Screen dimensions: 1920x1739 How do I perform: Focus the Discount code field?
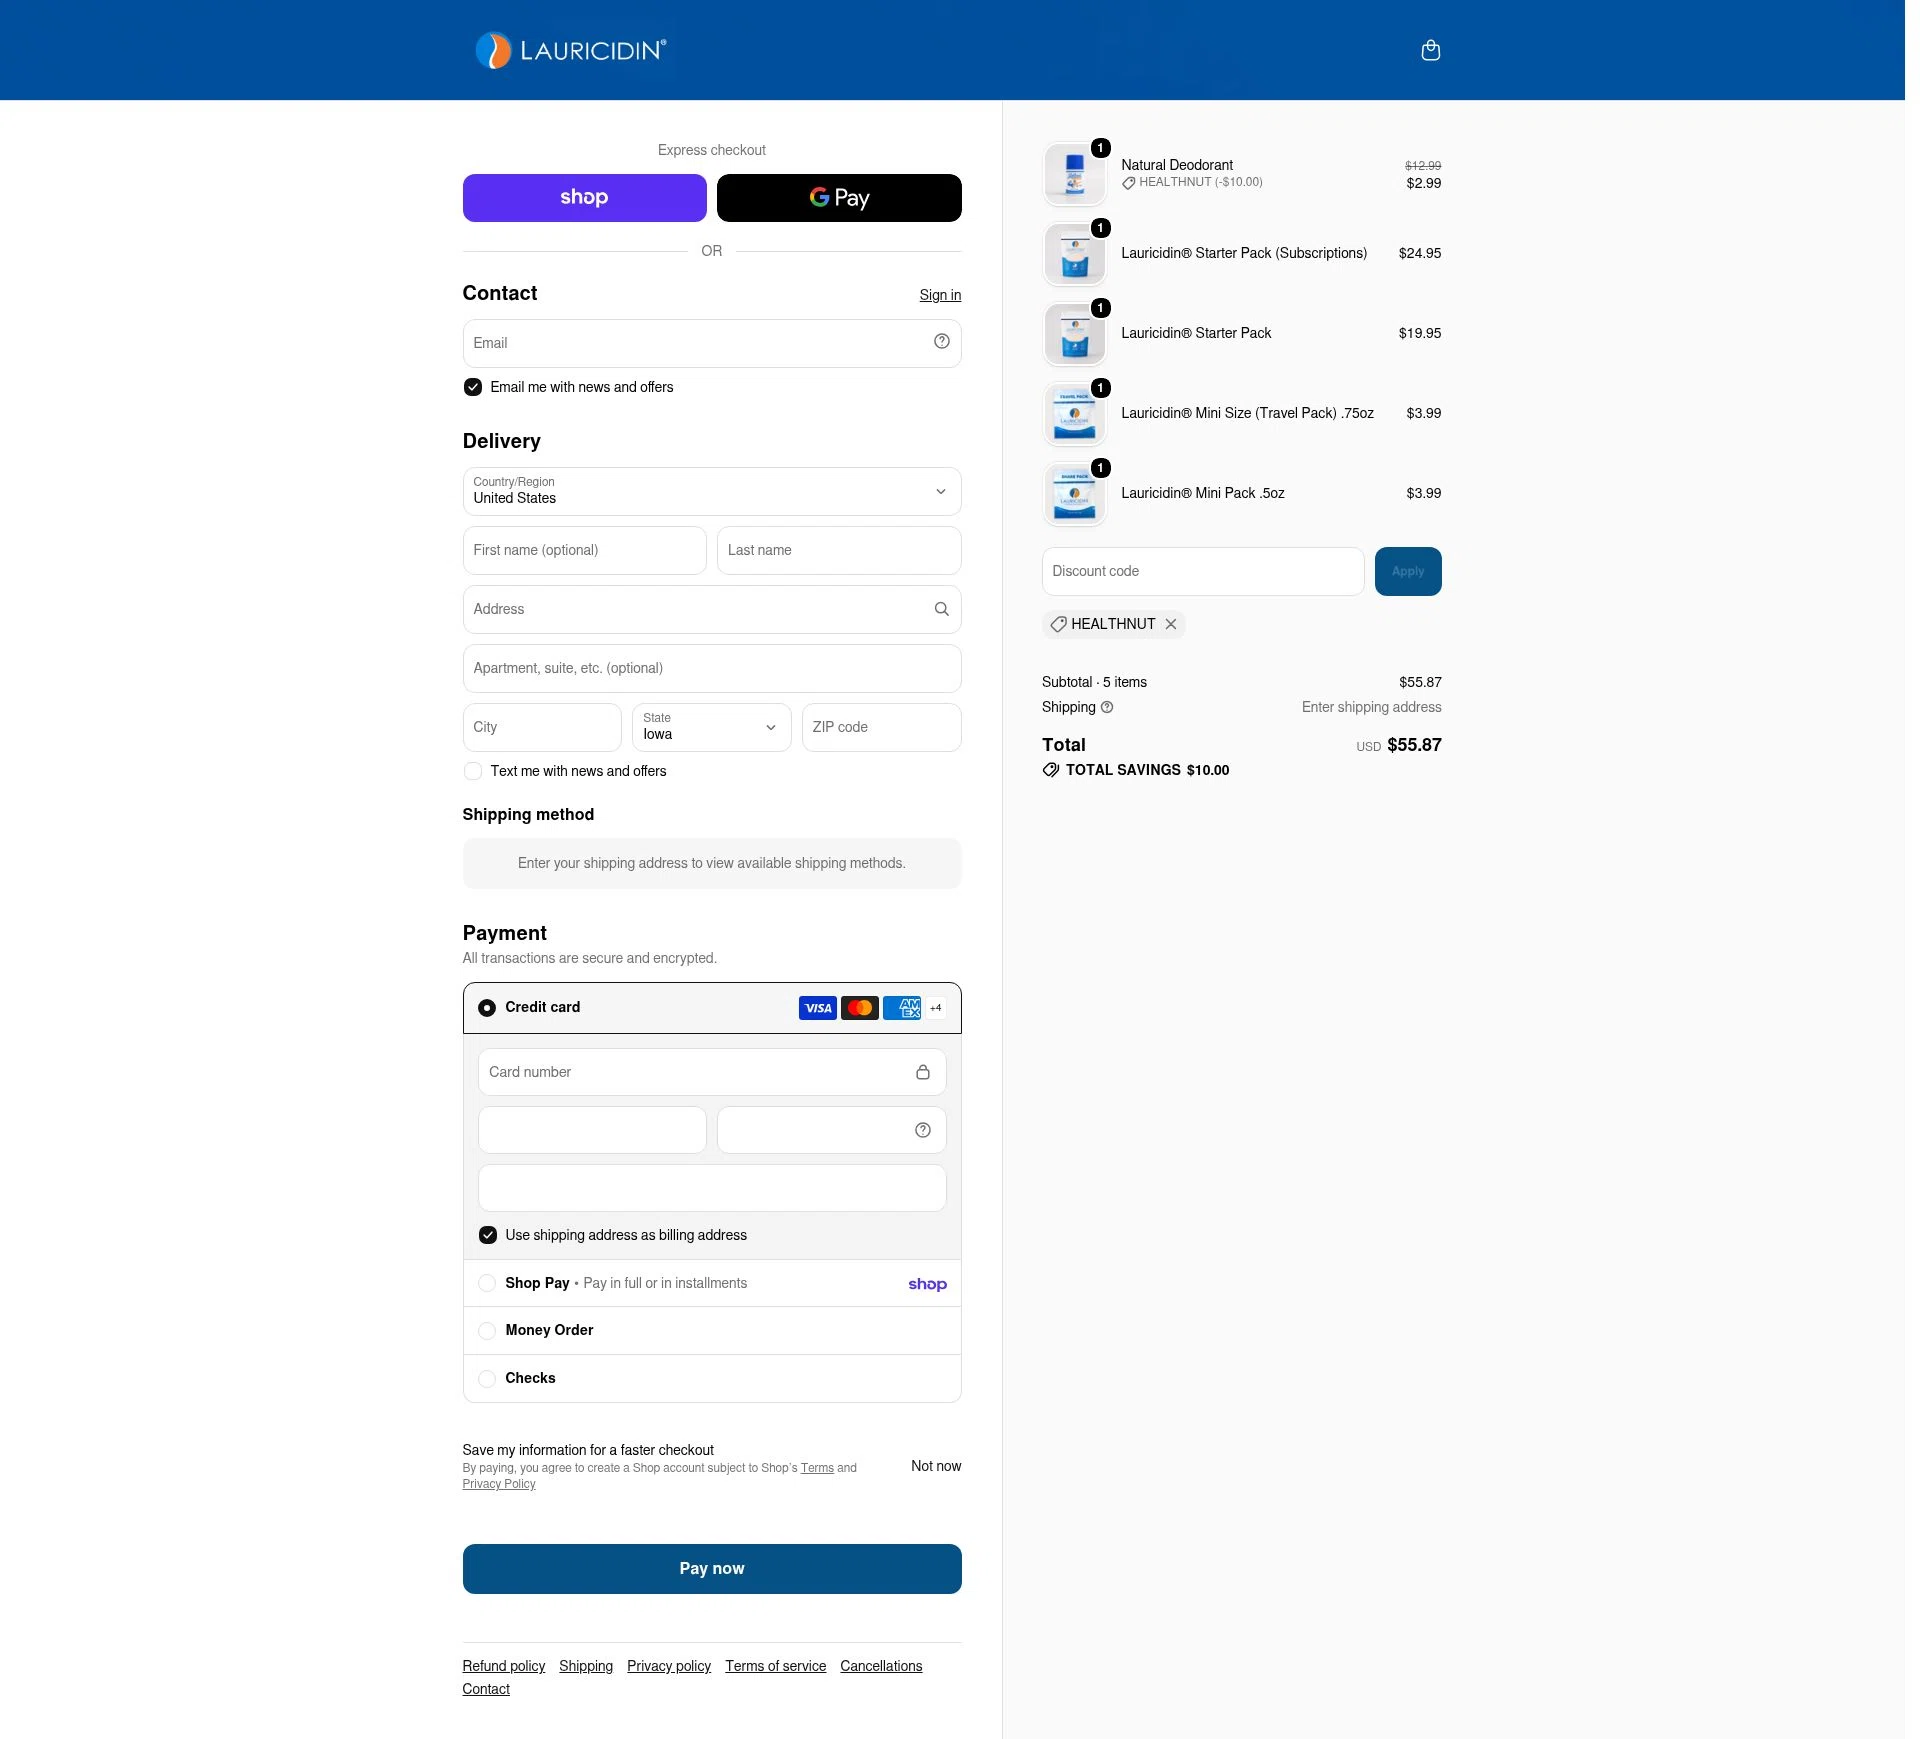click(x=1202, y=571)
